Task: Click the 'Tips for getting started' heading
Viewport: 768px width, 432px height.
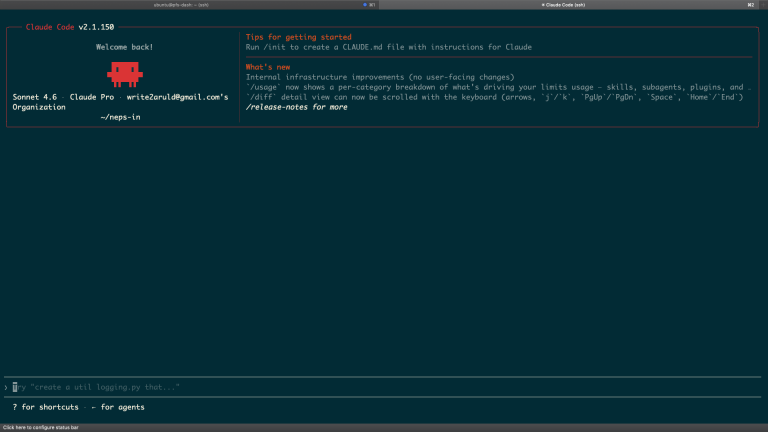Action: [x=298, y=37]
